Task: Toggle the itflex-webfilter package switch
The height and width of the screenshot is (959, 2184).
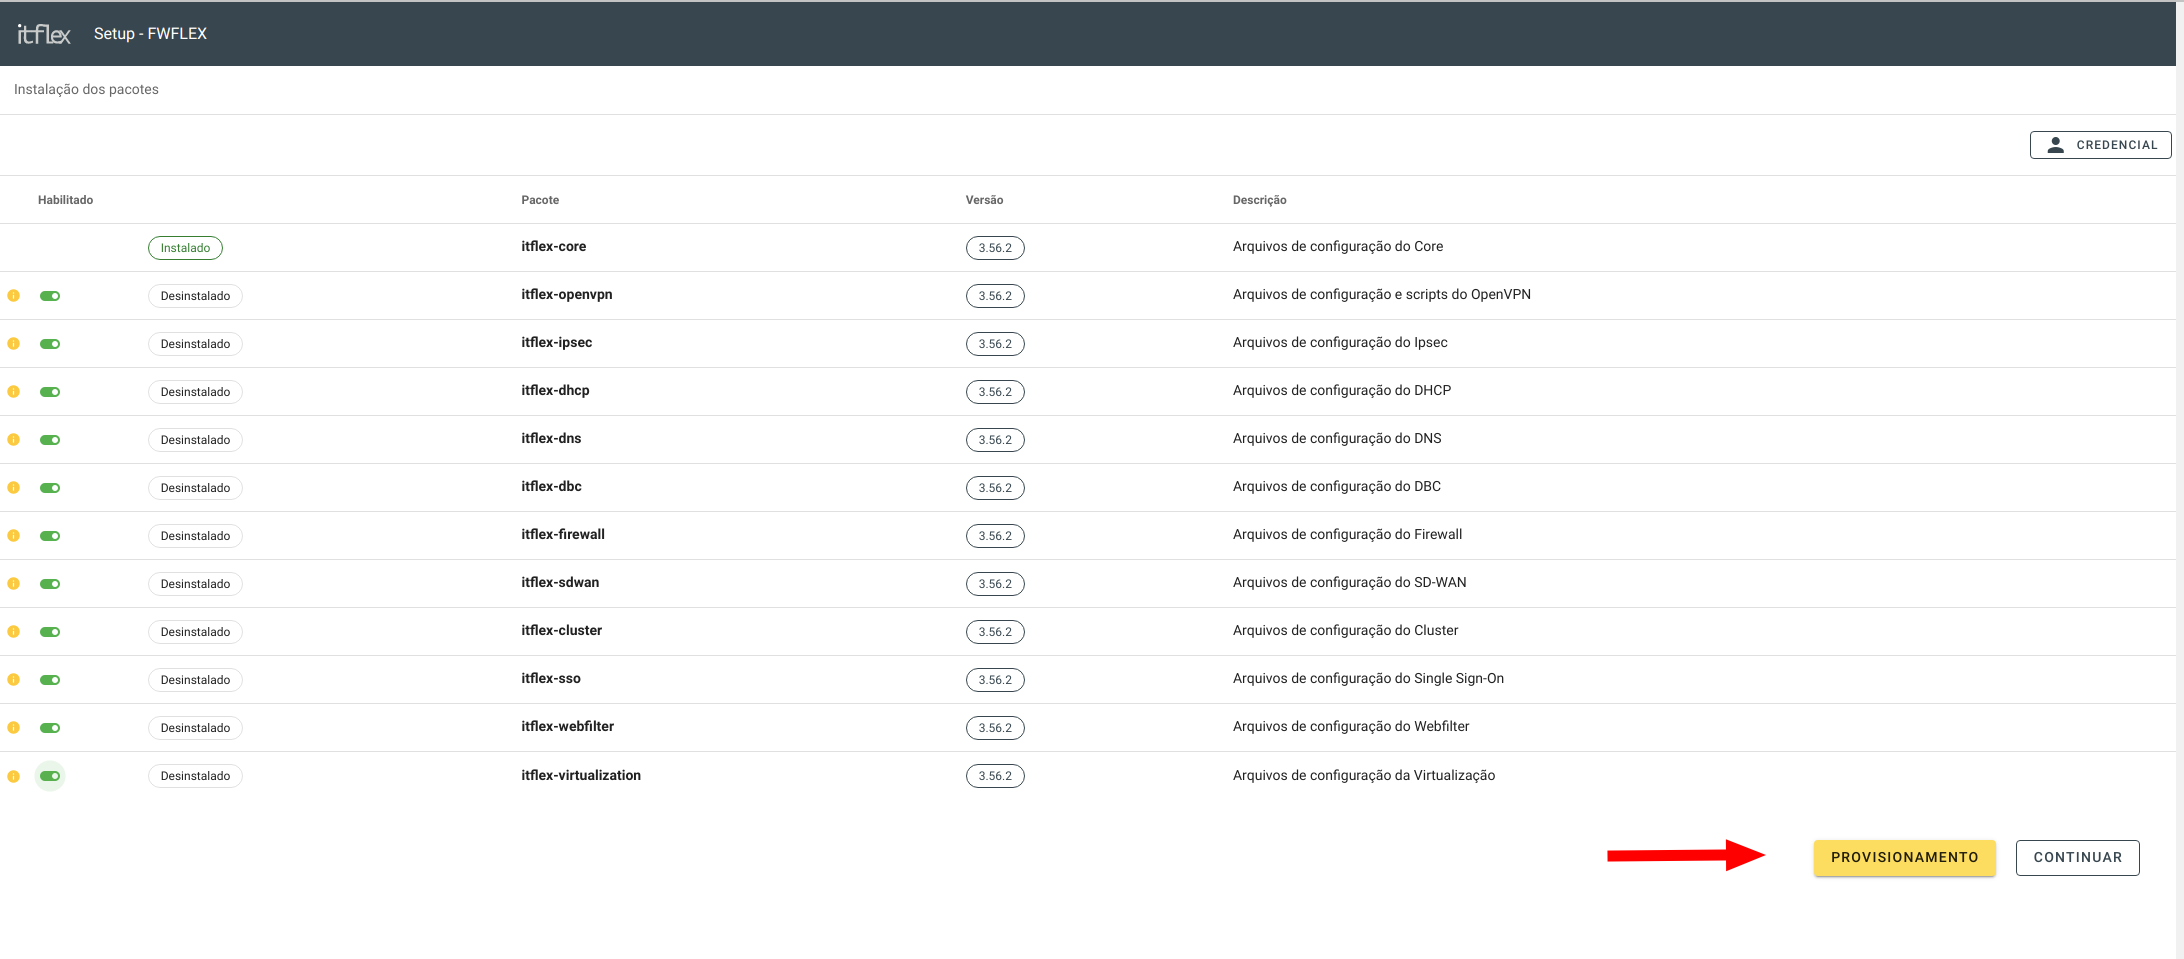Action: tap(50, 728)
